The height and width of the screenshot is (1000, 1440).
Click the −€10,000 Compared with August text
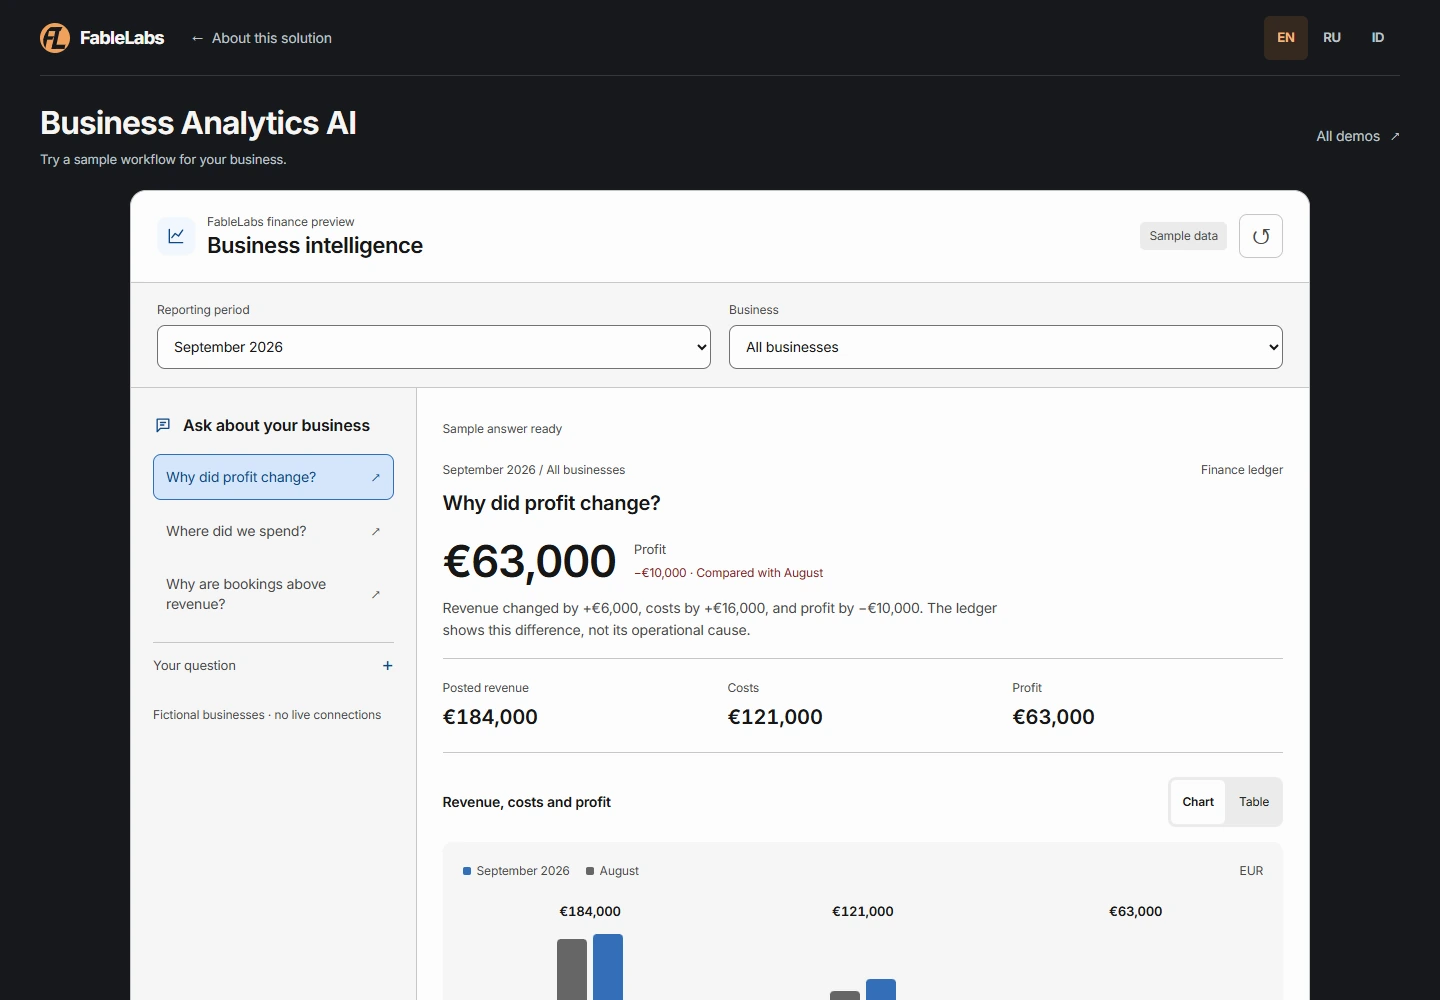[x=729, y=573]
